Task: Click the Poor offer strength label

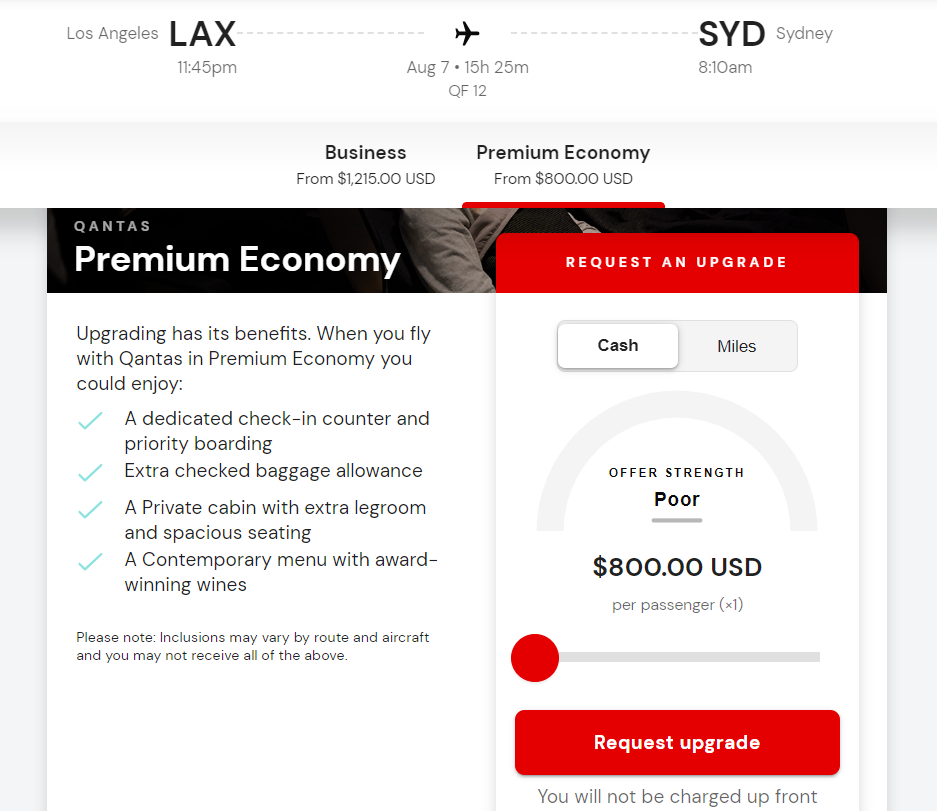Action: [677, 499]
